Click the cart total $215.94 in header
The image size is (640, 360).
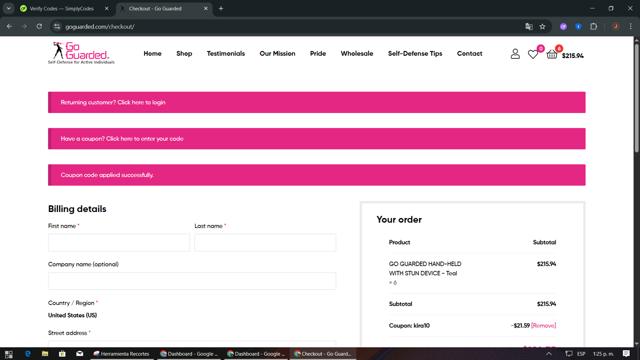click(x=573, y=56)
